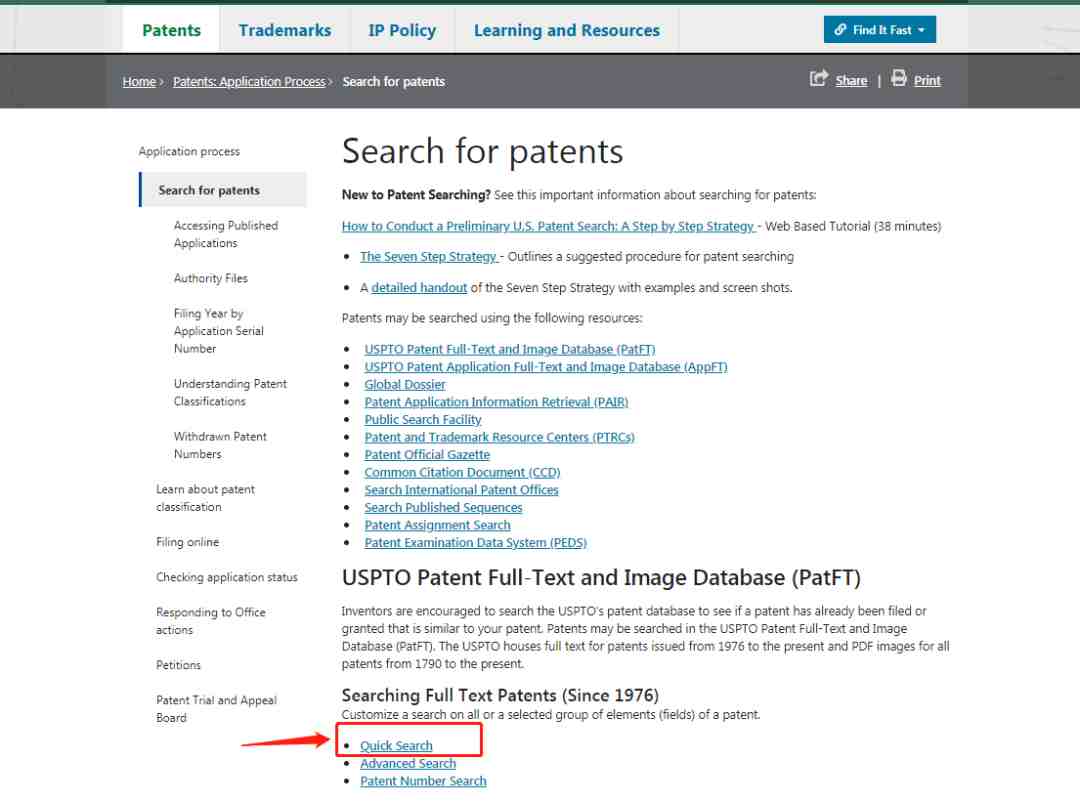
Task: Click the Search for patents page heading
Action: point(482,151)
